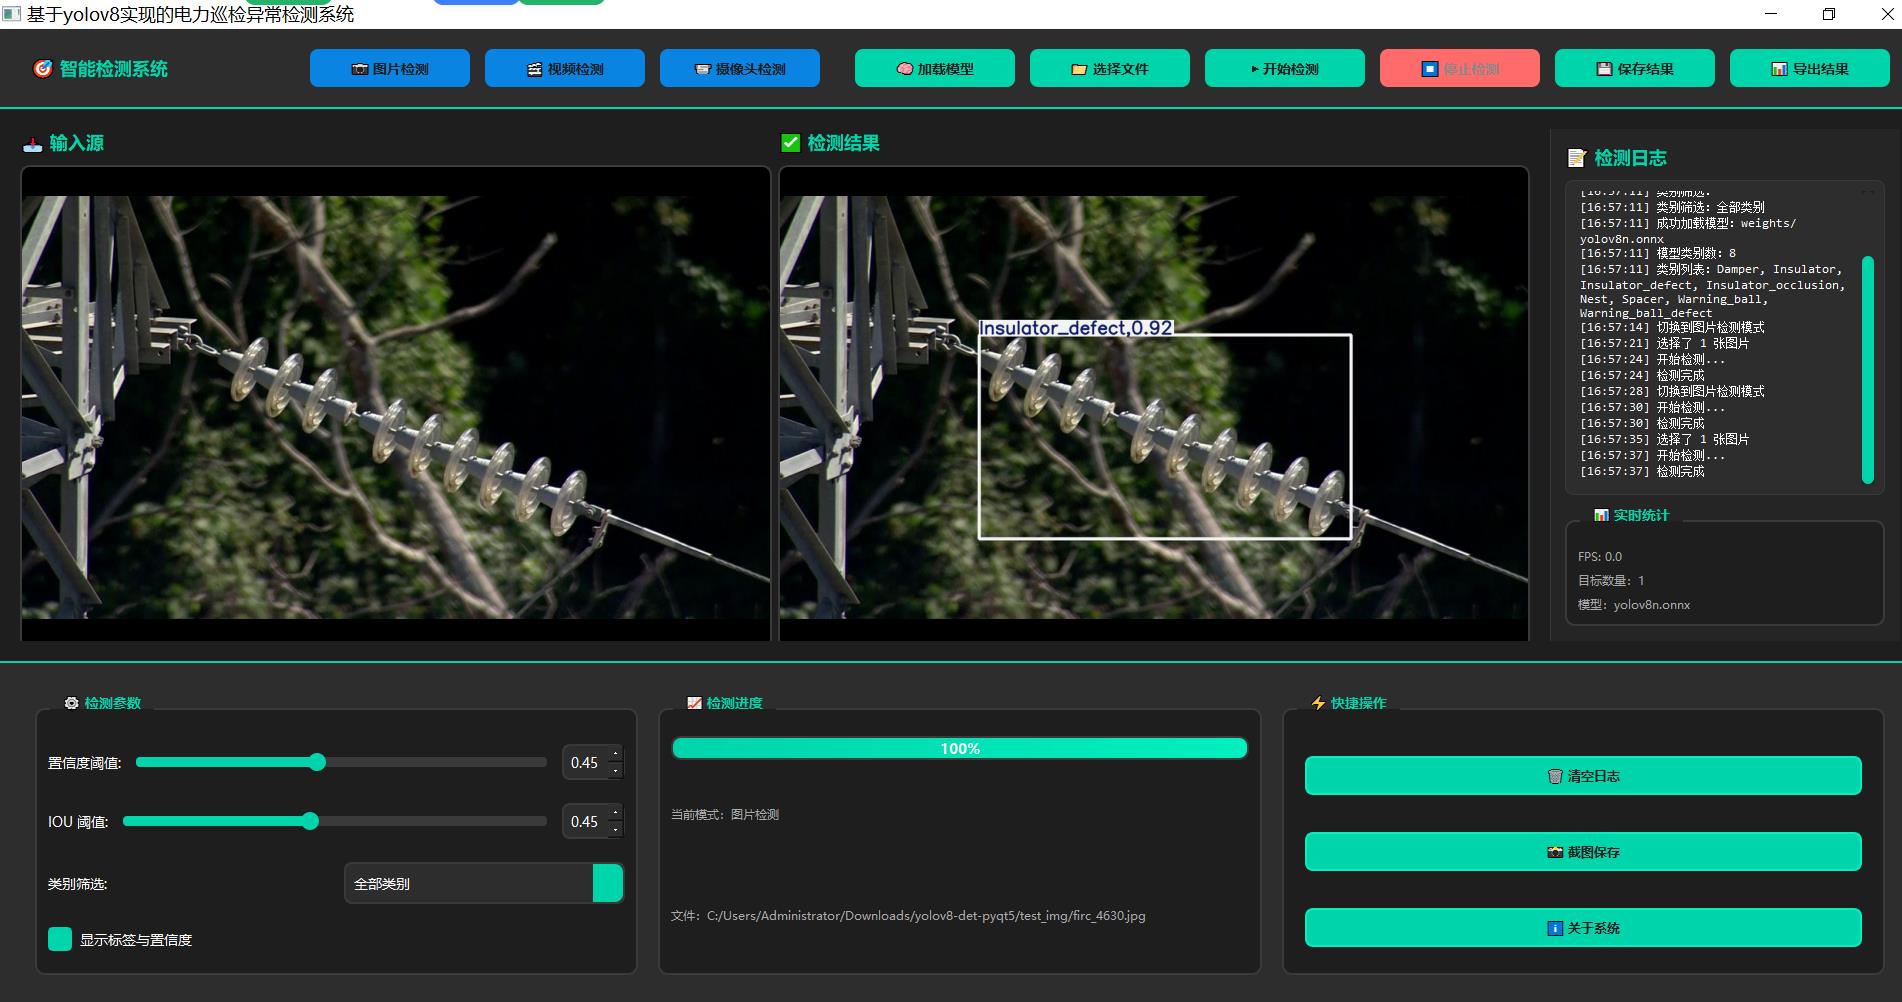Decrease the IOU 阈值 value with down arrow
This screenshot has height=1002, width=1902.
[x=615, y=830]
